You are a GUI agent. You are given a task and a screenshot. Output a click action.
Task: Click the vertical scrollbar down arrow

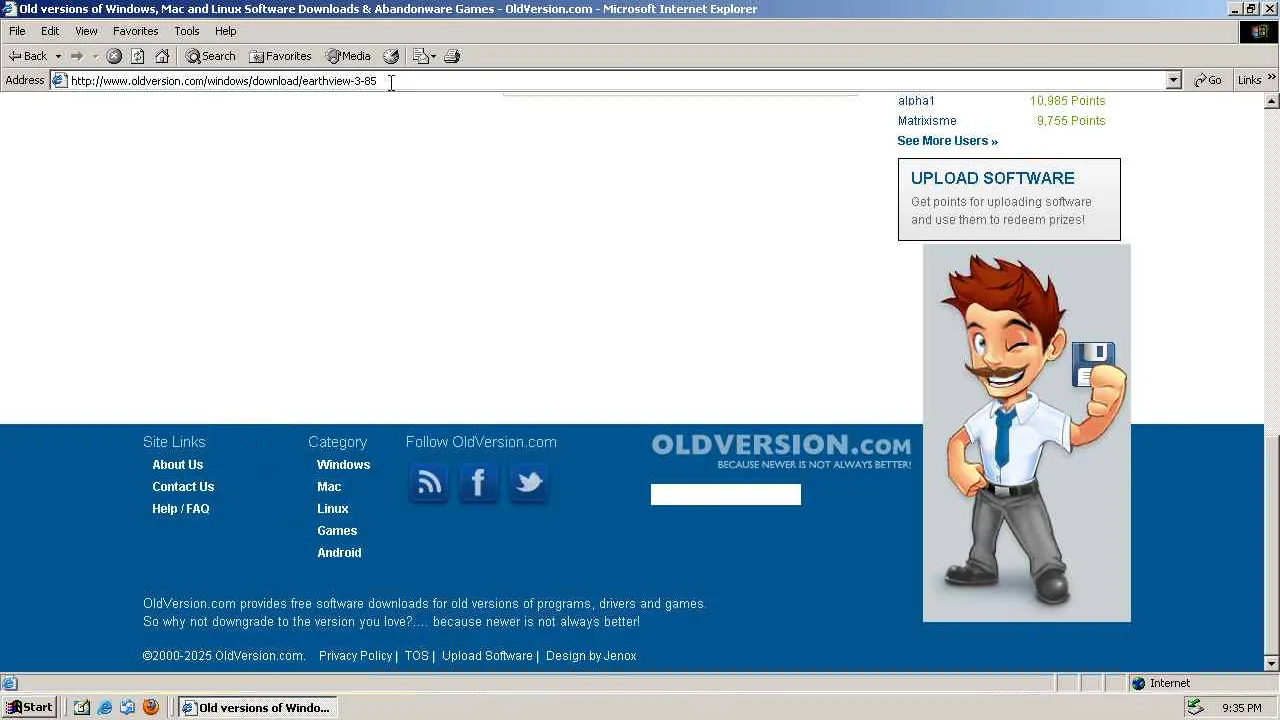tap(1272, 663)
